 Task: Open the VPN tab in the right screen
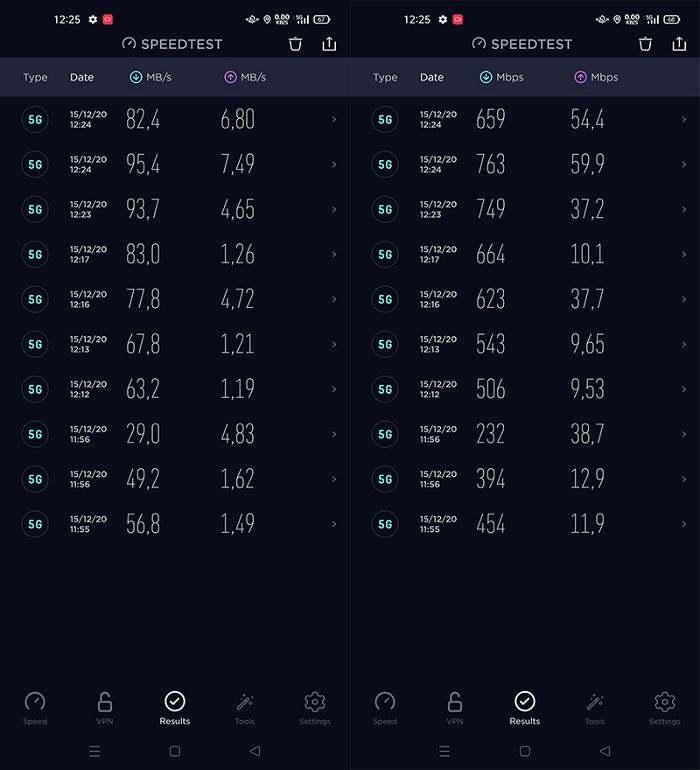point(454,708)
